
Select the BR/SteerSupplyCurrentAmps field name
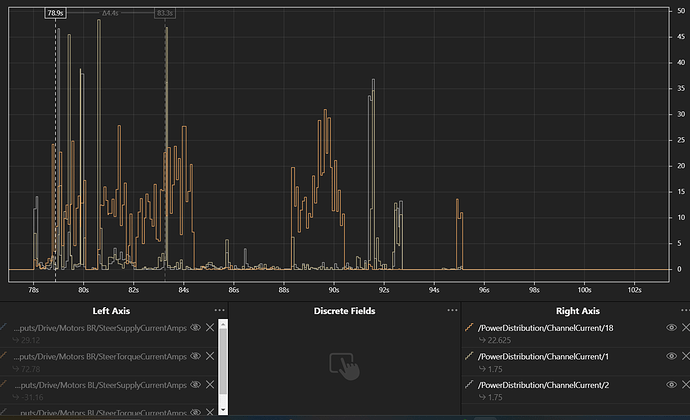[x=100, y=328]
